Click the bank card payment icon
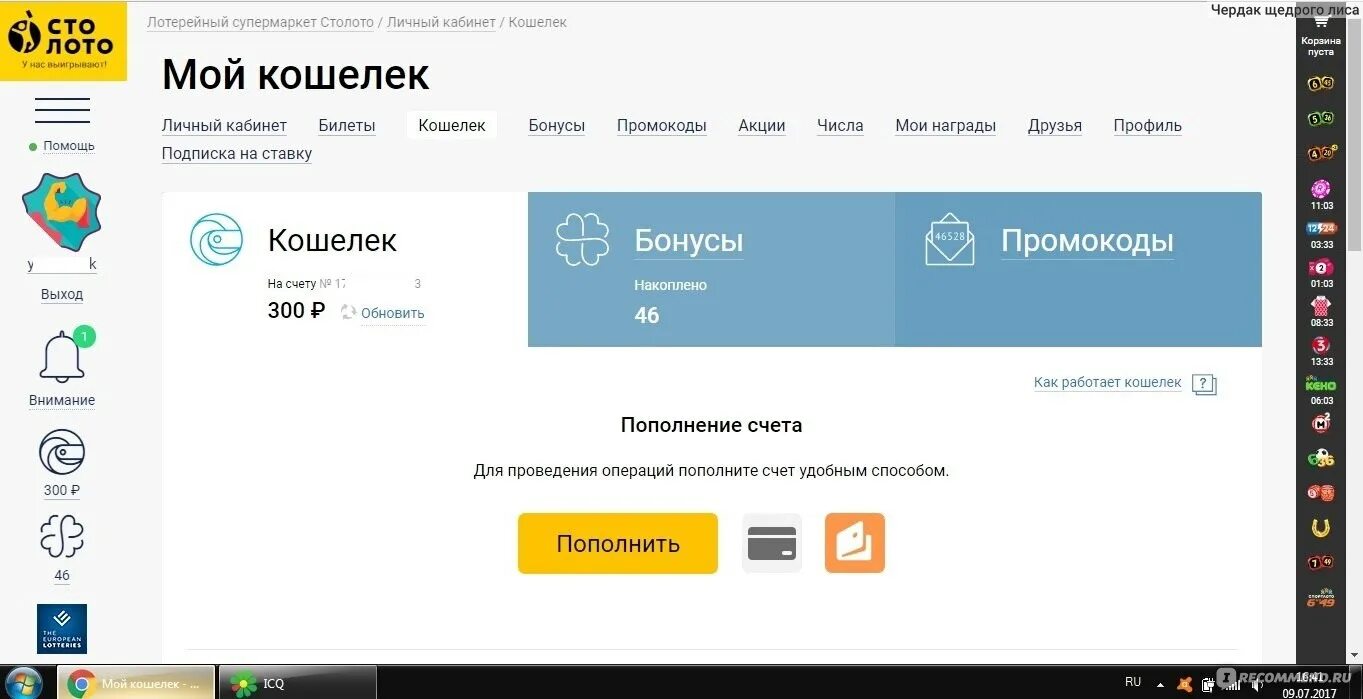Viewport: 1363px width, 699px height. [772, 543]
